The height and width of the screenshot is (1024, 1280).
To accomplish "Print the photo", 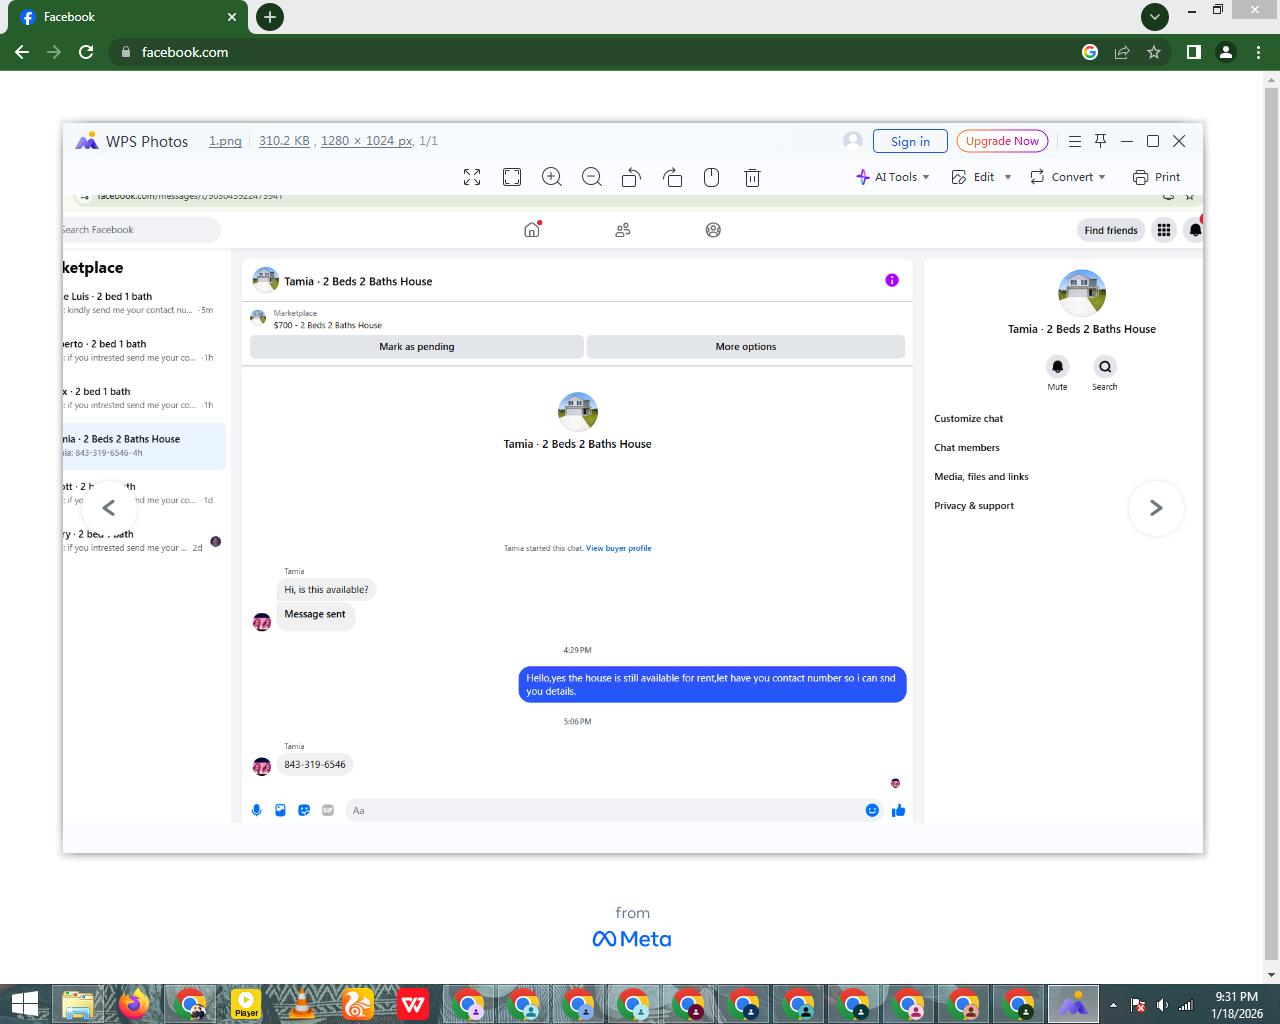I will point(1156,177).
